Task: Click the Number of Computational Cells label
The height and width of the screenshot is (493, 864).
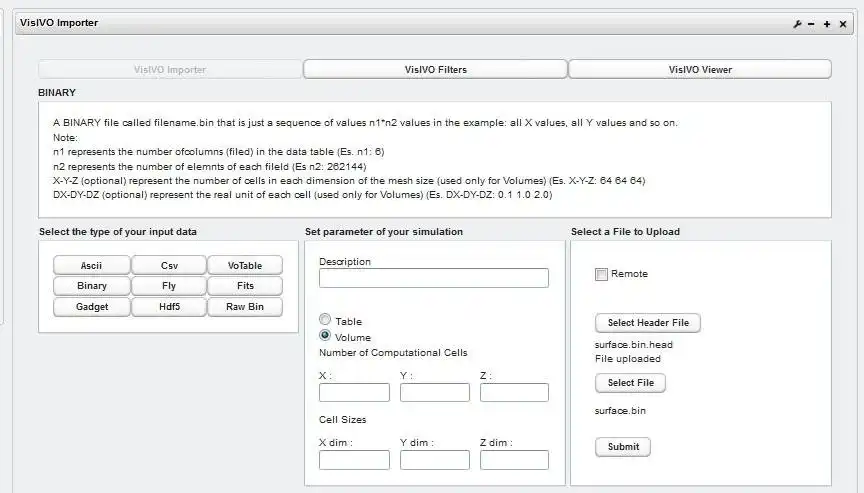Action: click(393, 353)
